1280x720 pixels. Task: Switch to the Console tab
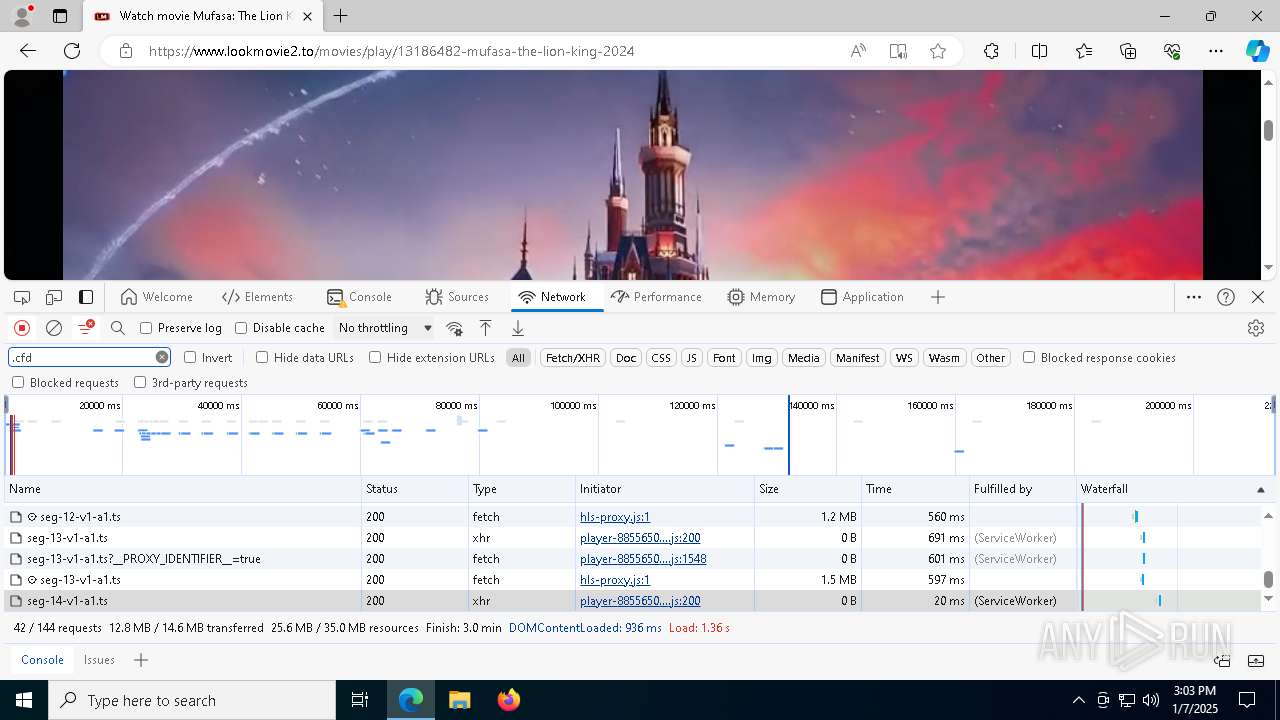pos(359,297)
